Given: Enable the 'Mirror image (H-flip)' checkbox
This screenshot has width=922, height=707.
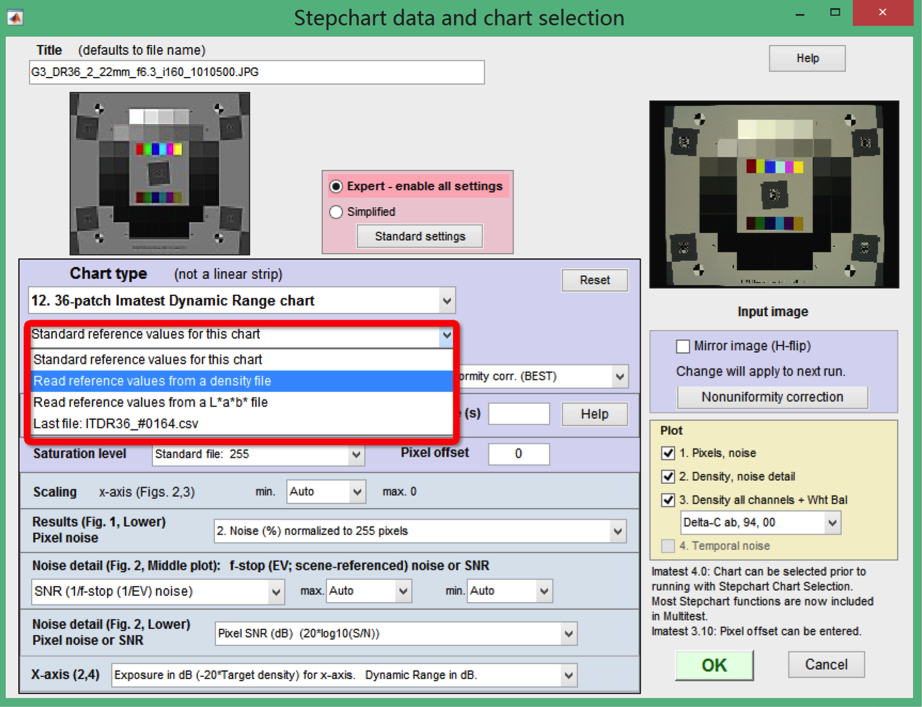Looking at the screenshot, I should [683, 346].
